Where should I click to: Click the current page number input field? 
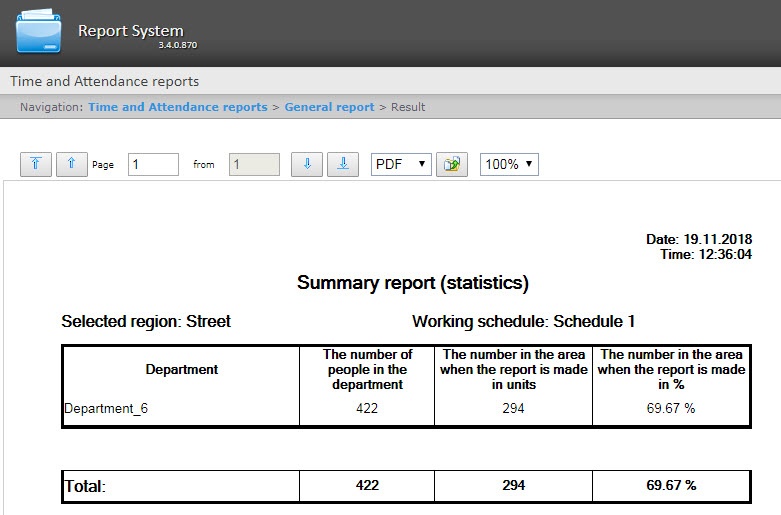tap(153, 164)
